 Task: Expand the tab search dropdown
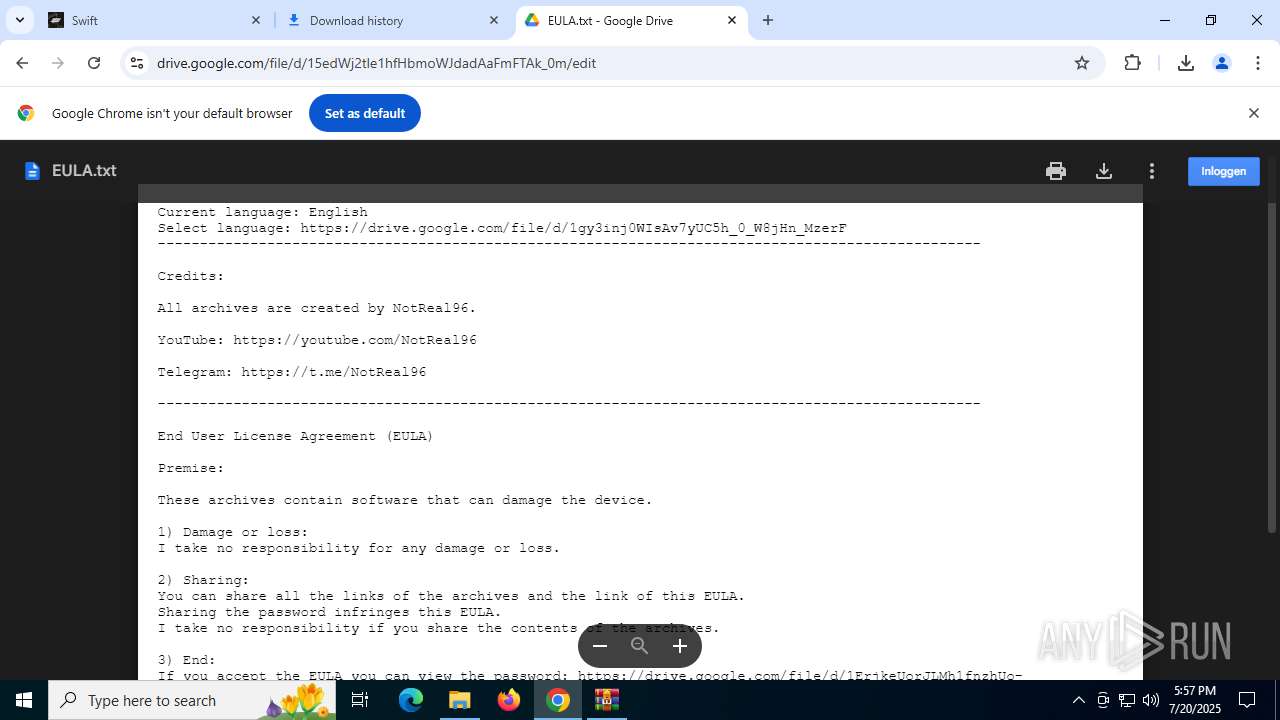[19, 20]
